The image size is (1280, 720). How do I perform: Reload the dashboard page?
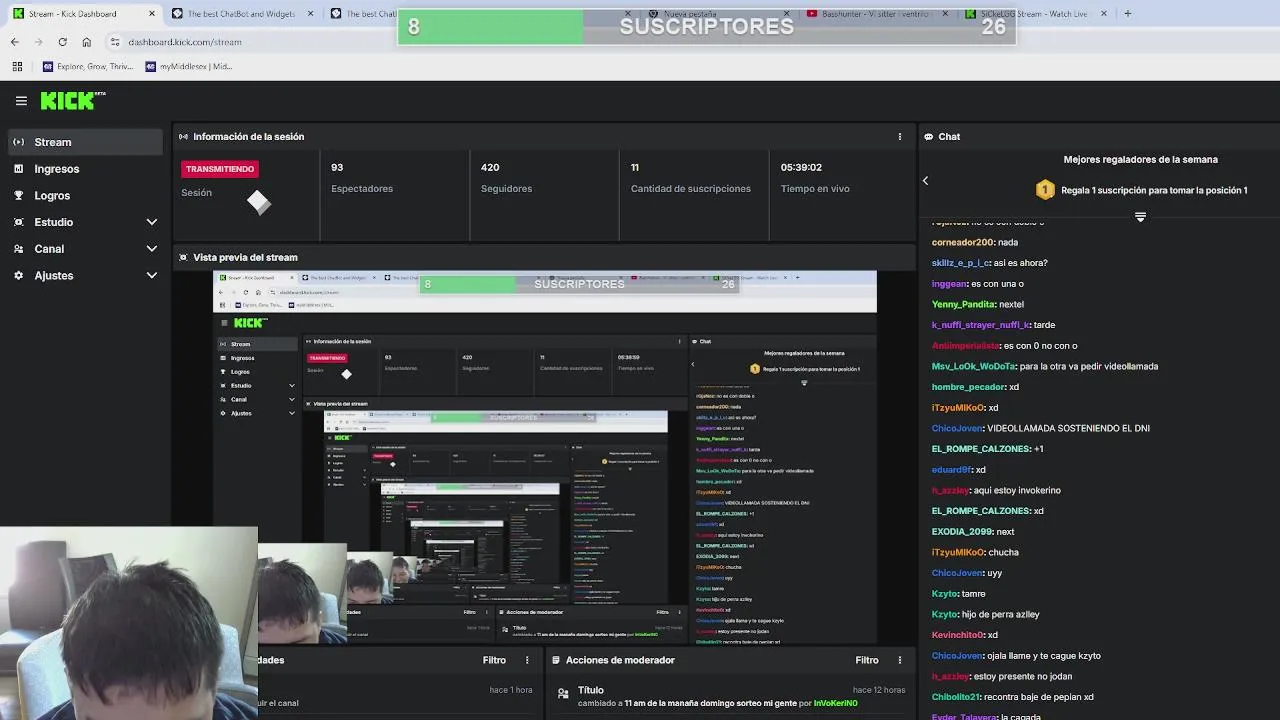(62, 42)
